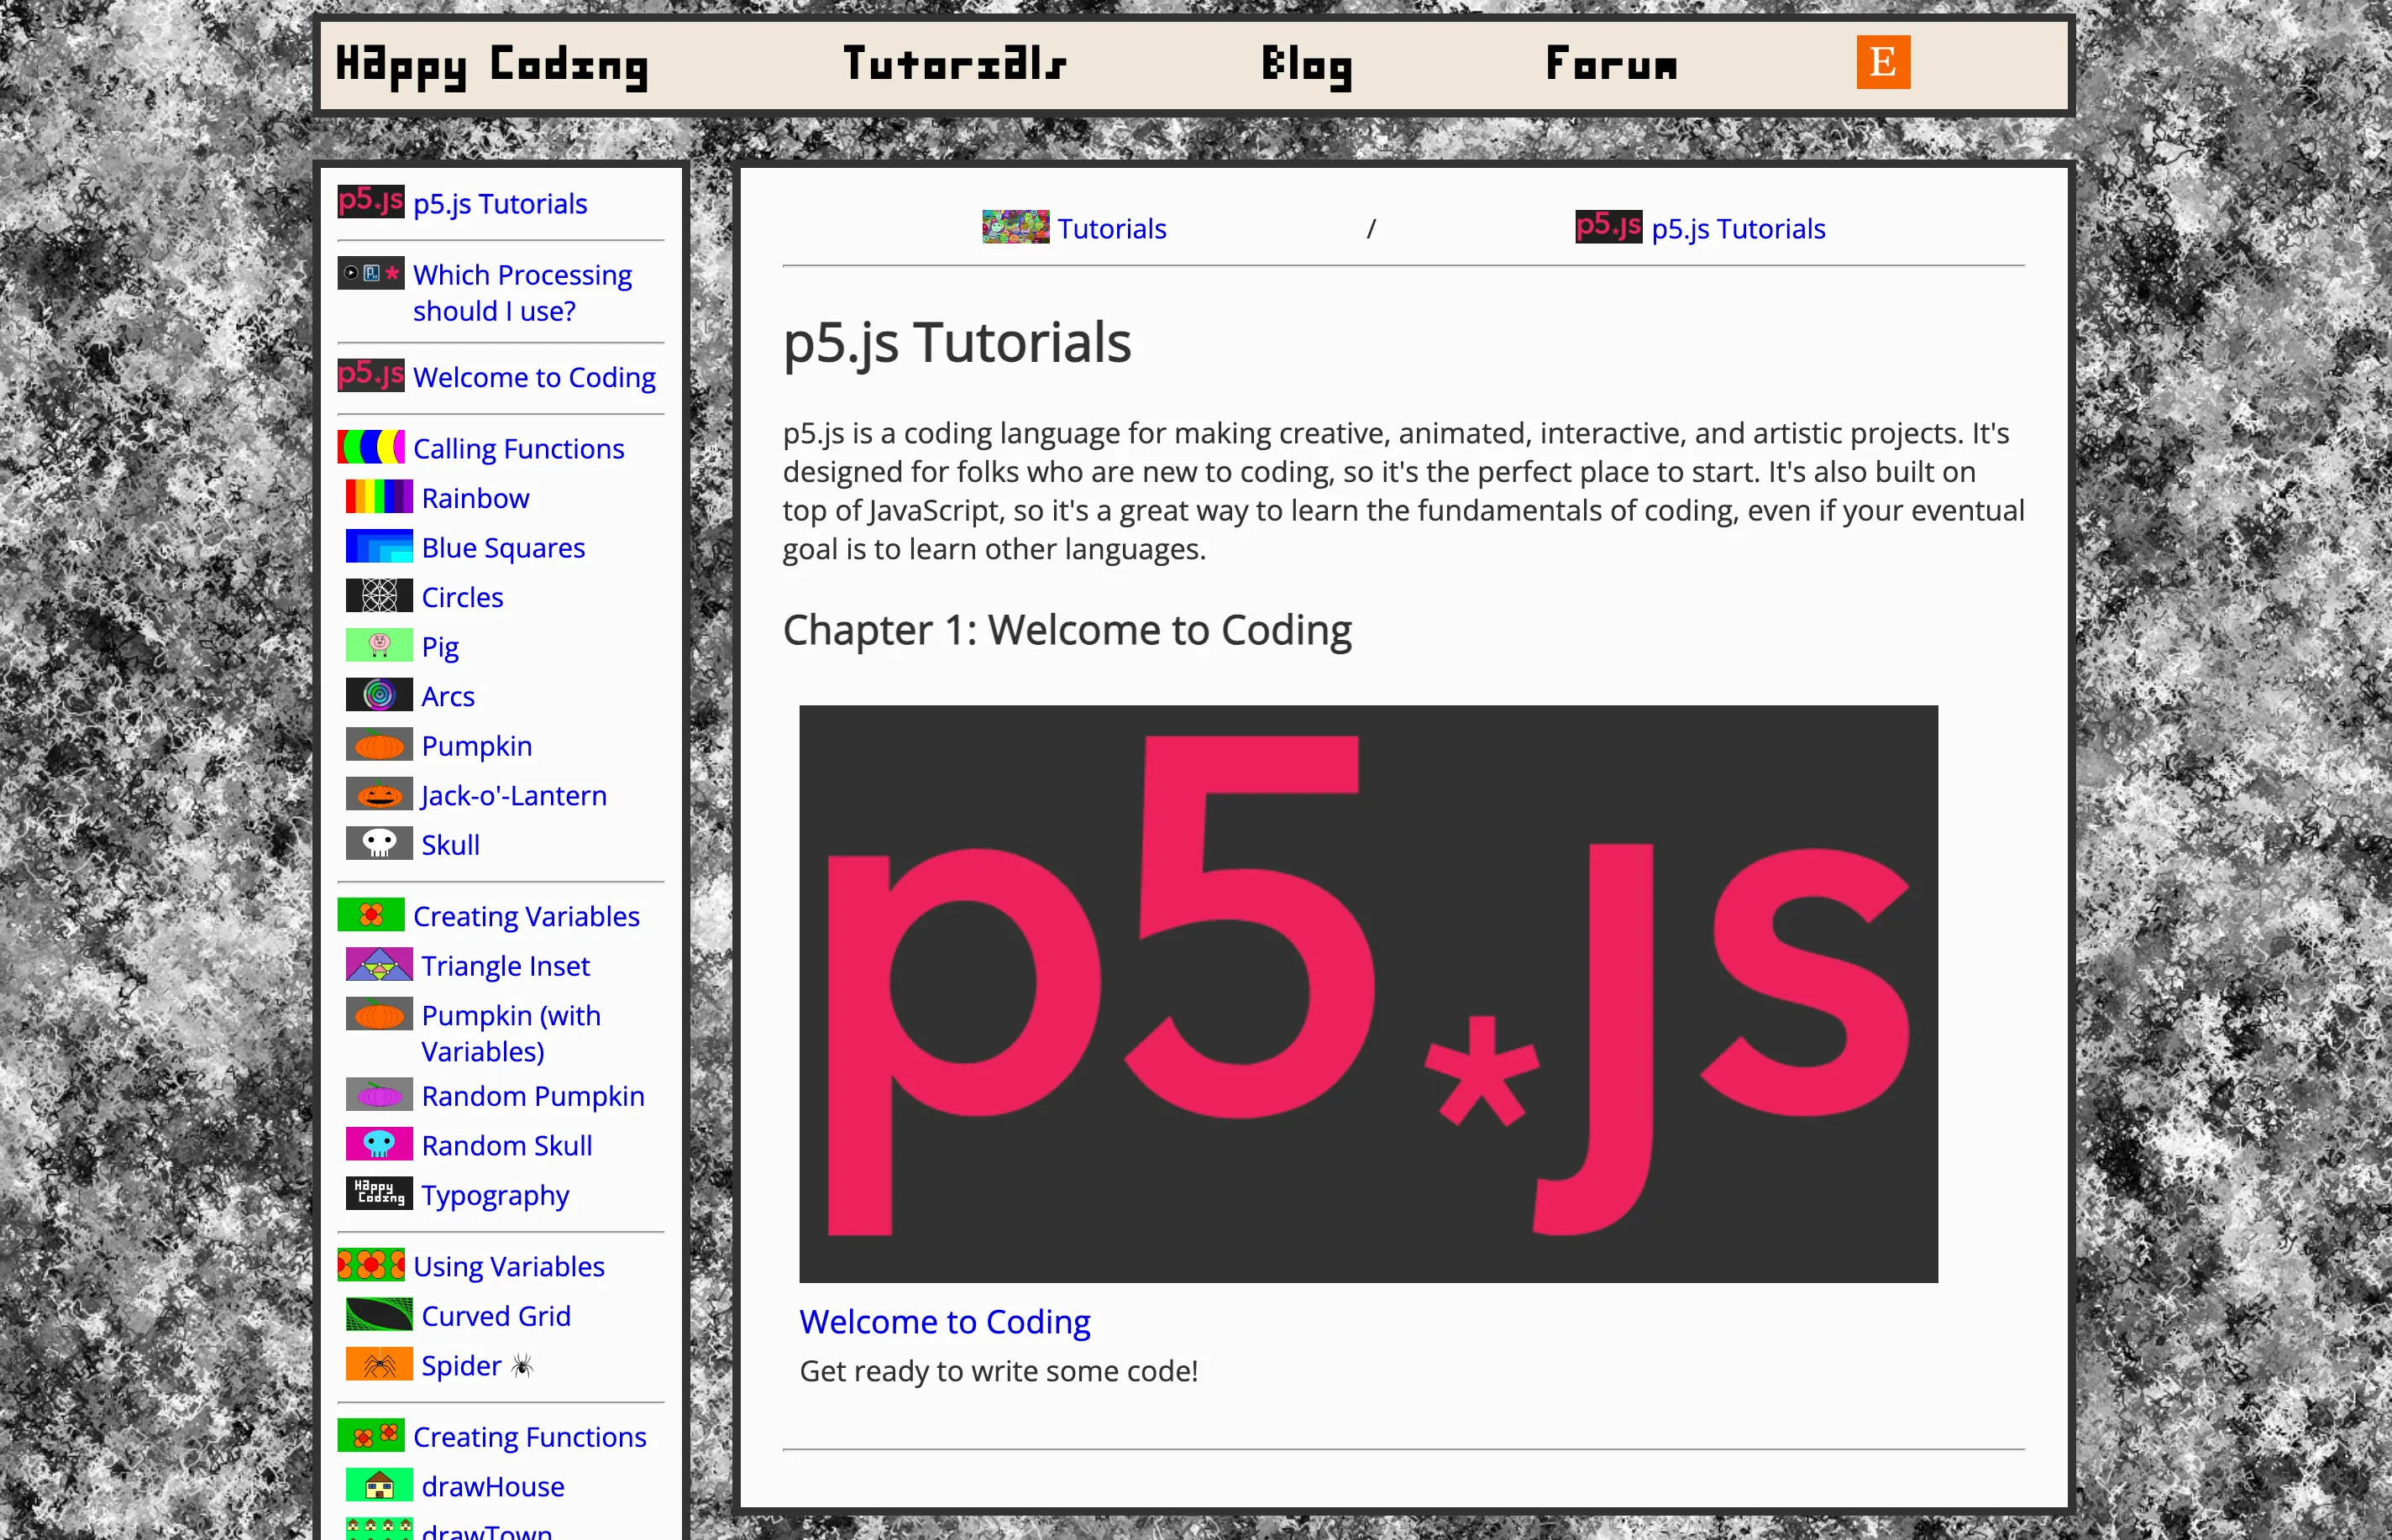Select the jack-o'-lantern icon in the sidebar

pos(378,794)
